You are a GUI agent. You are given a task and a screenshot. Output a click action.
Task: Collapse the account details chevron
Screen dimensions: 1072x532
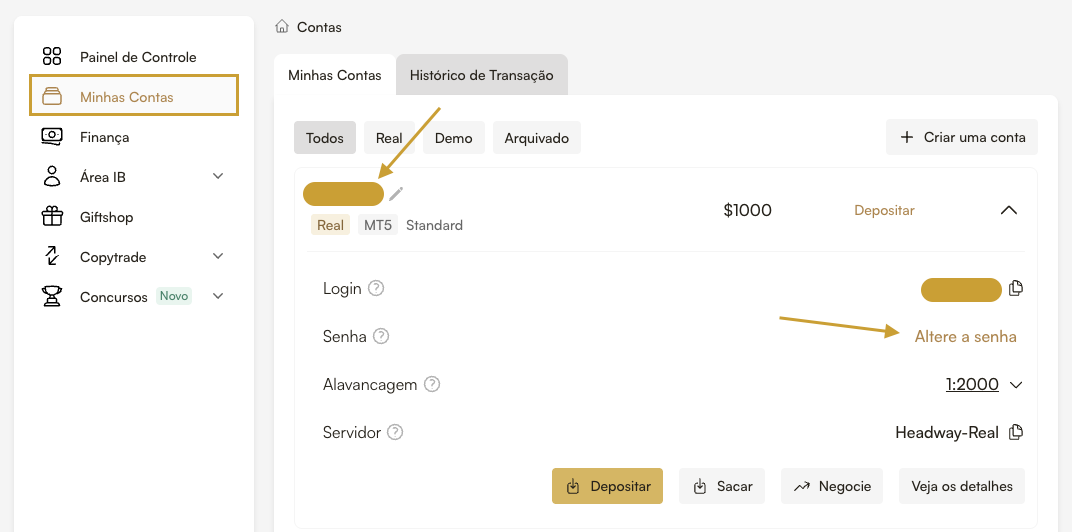click(x=1008, y=210)
